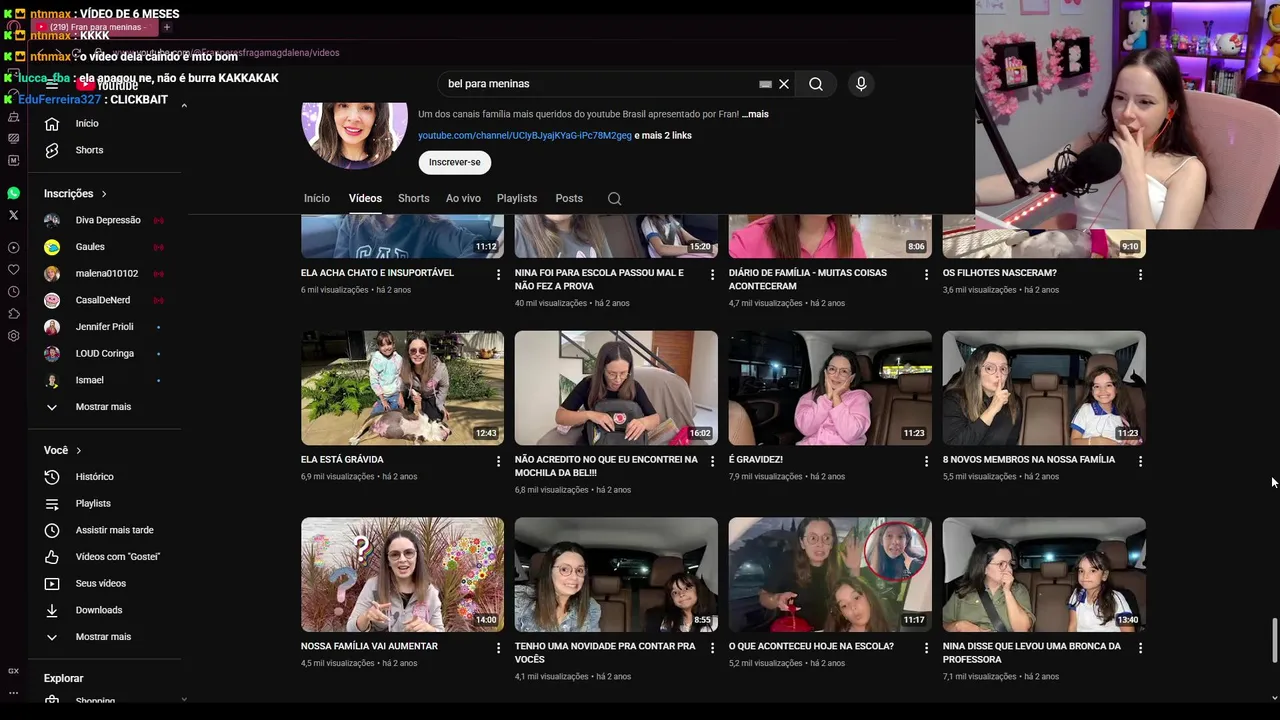Screen dimensions: 1280x720
Task: Open X (Twitter) in the Opera sidebar
Action: [x=13, y=214]
